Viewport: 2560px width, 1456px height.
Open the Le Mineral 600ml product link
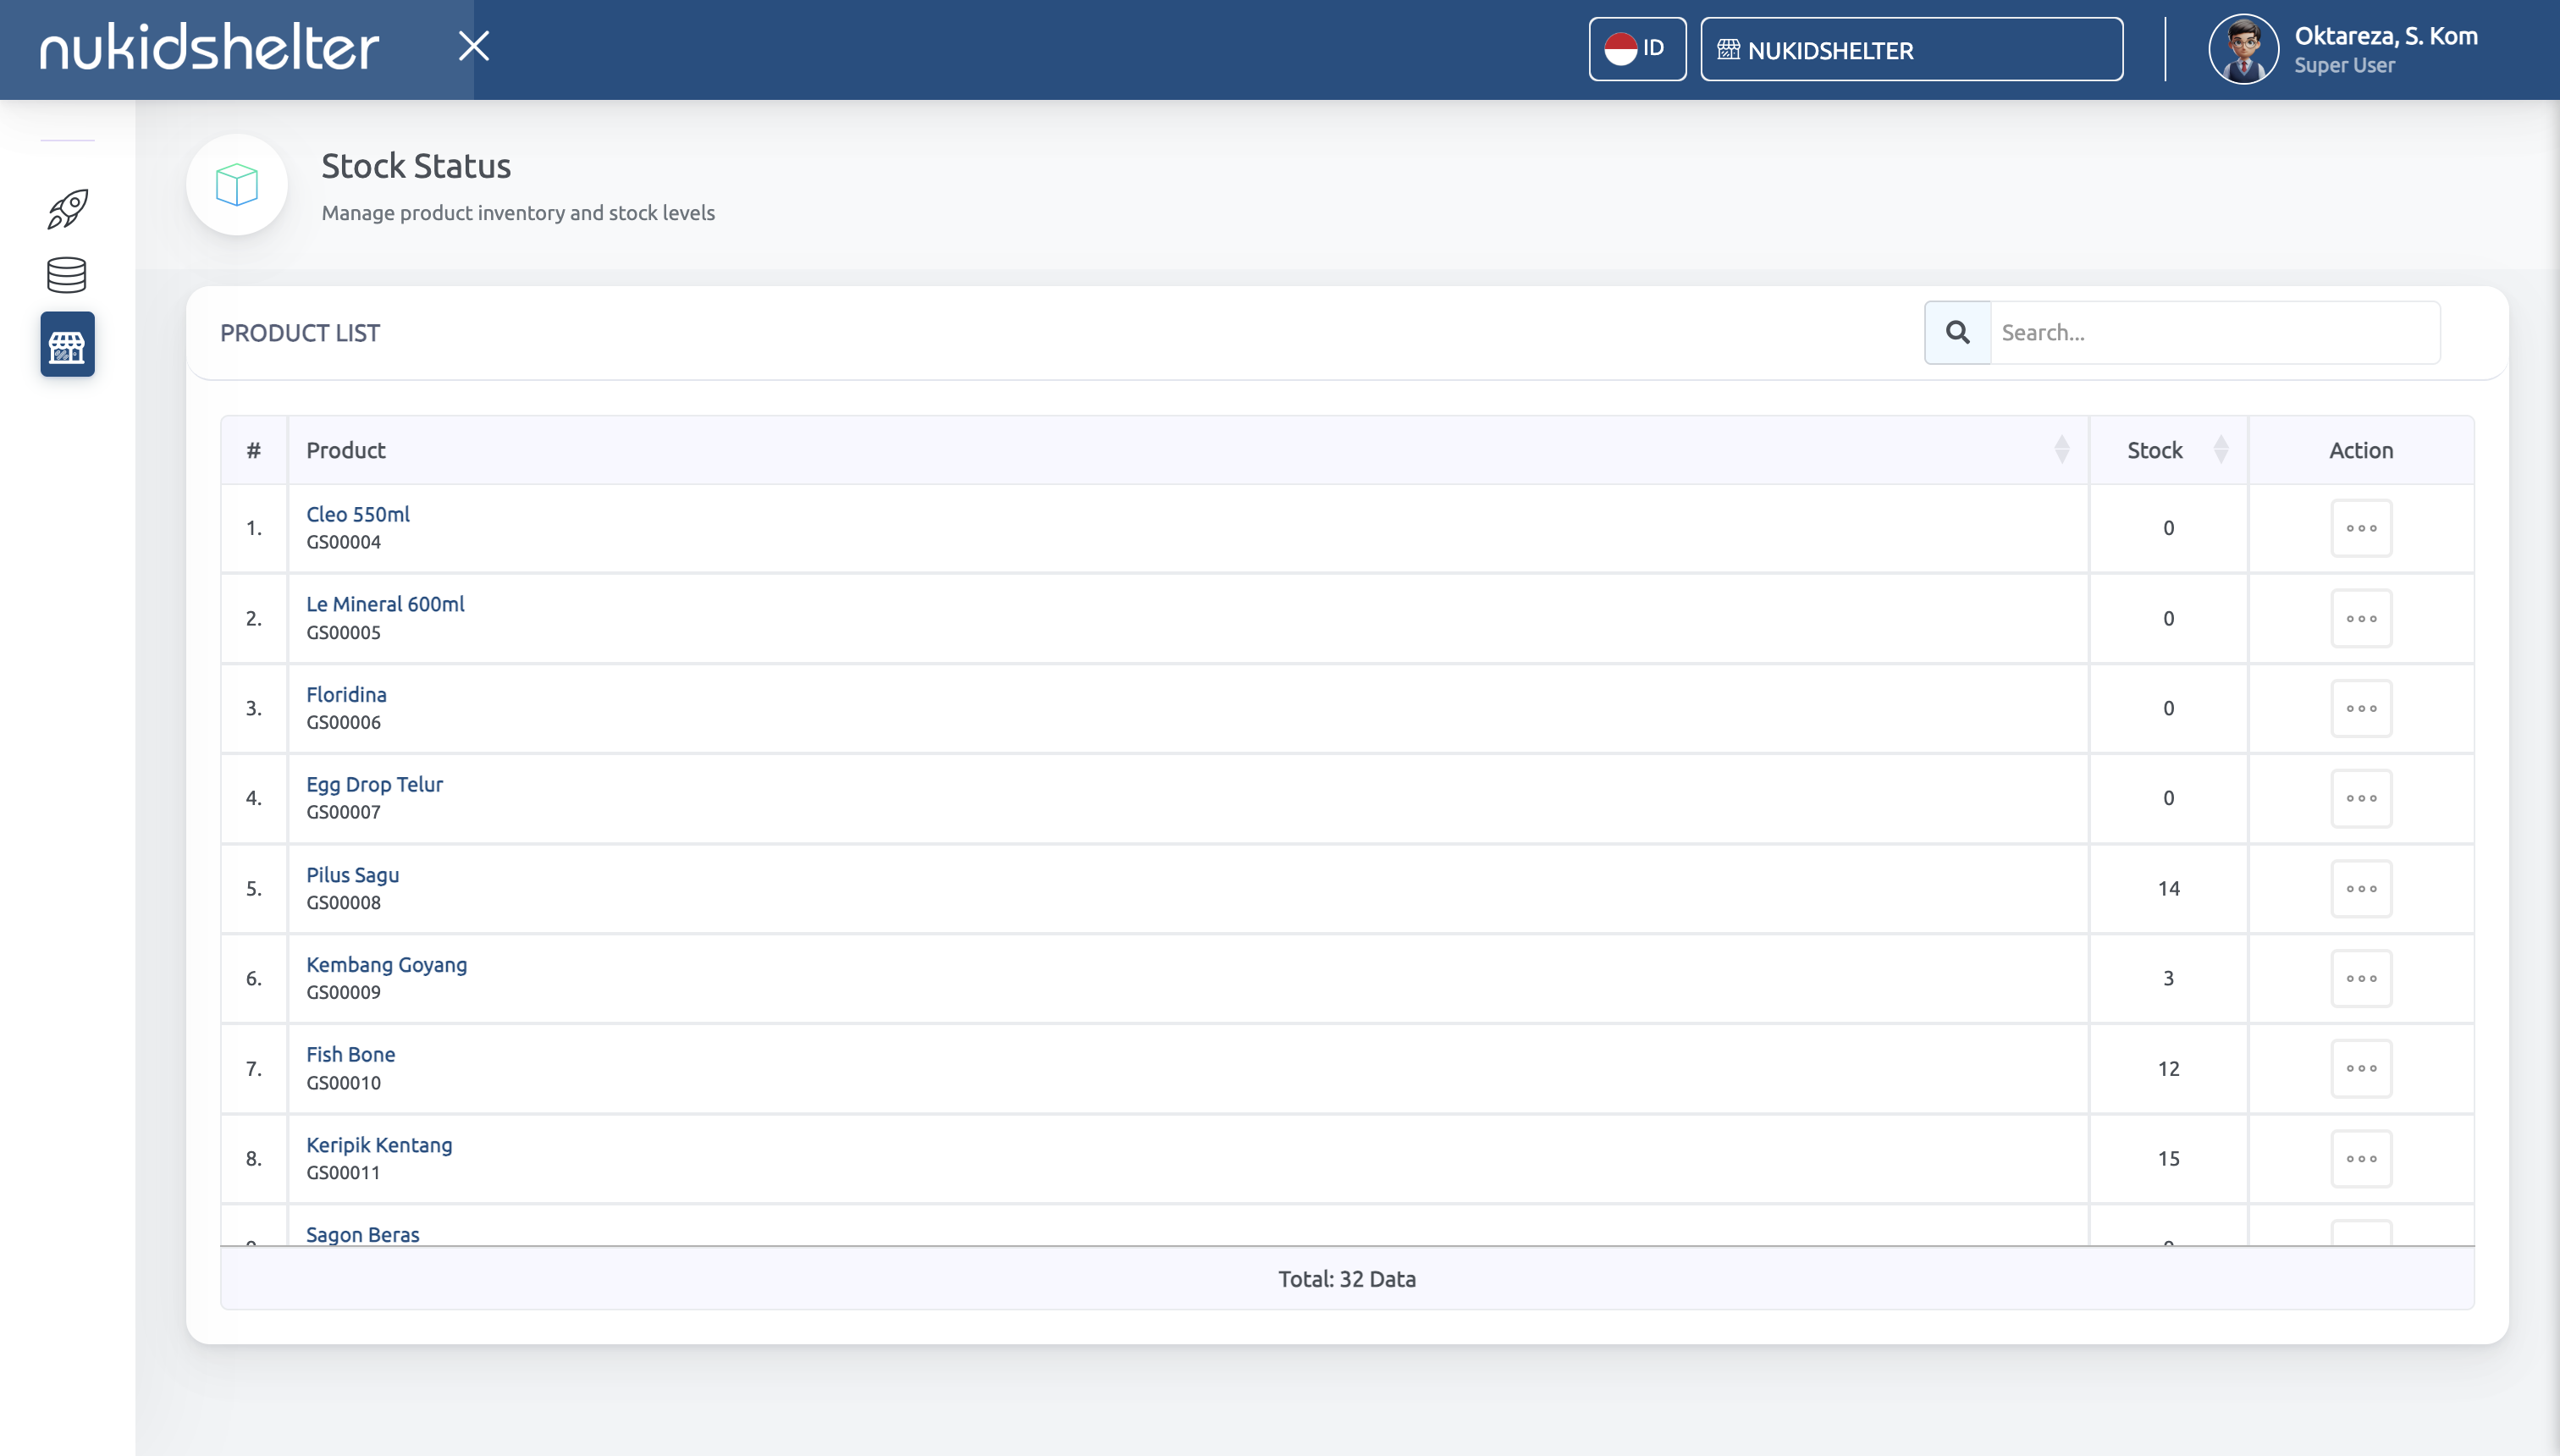pyautogui.click(x=385, y=604)
